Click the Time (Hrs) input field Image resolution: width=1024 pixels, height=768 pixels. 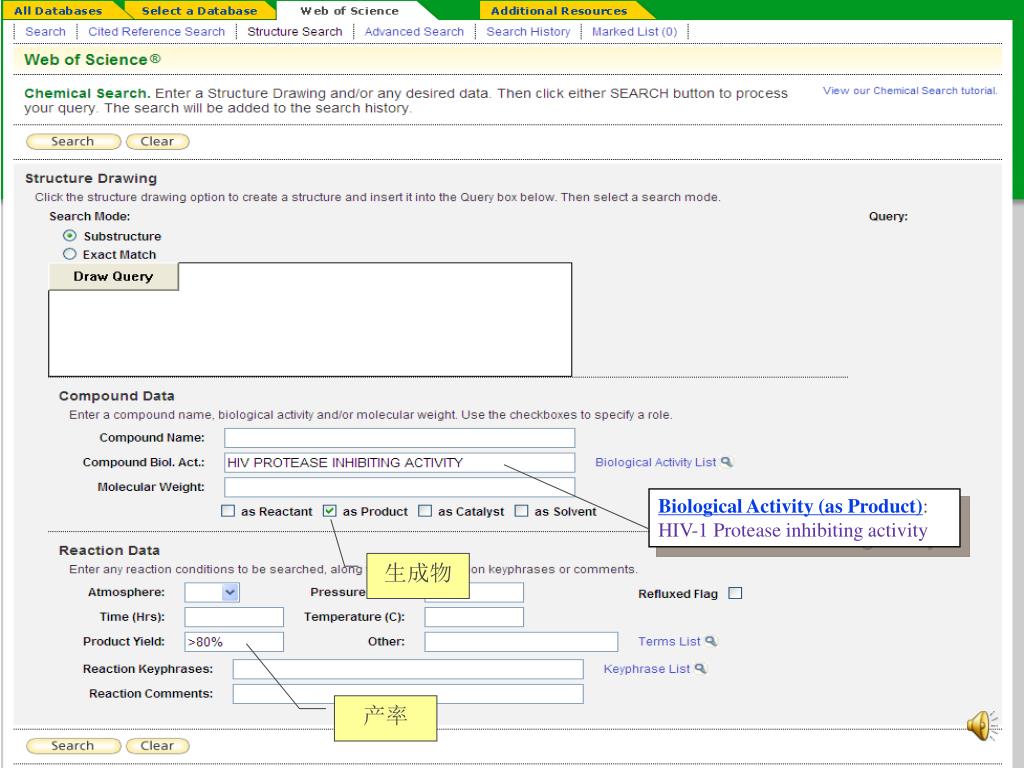[x=234, y=617]
